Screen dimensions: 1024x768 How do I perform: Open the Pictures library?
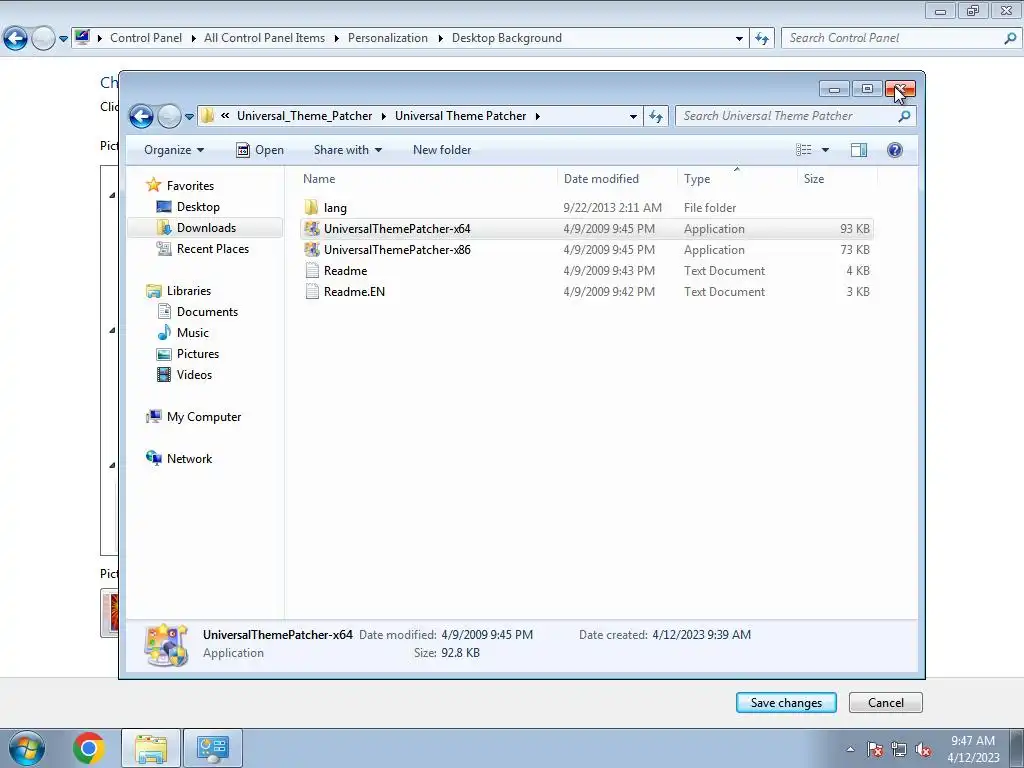pos(198,354)
